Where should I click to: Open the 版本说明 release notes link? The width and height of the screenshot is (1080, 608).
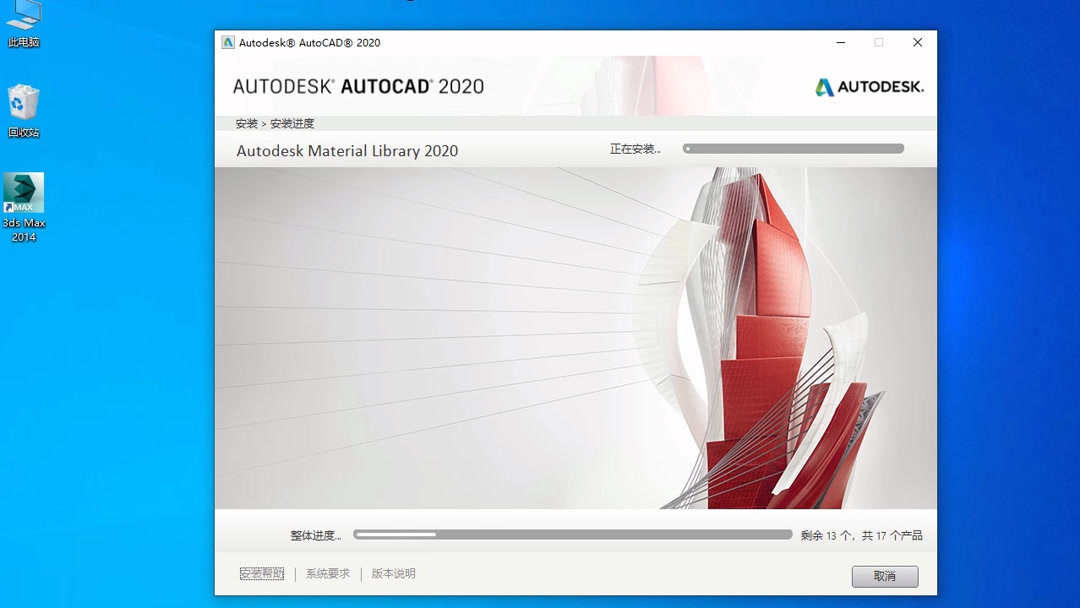(x=392, y=573)
